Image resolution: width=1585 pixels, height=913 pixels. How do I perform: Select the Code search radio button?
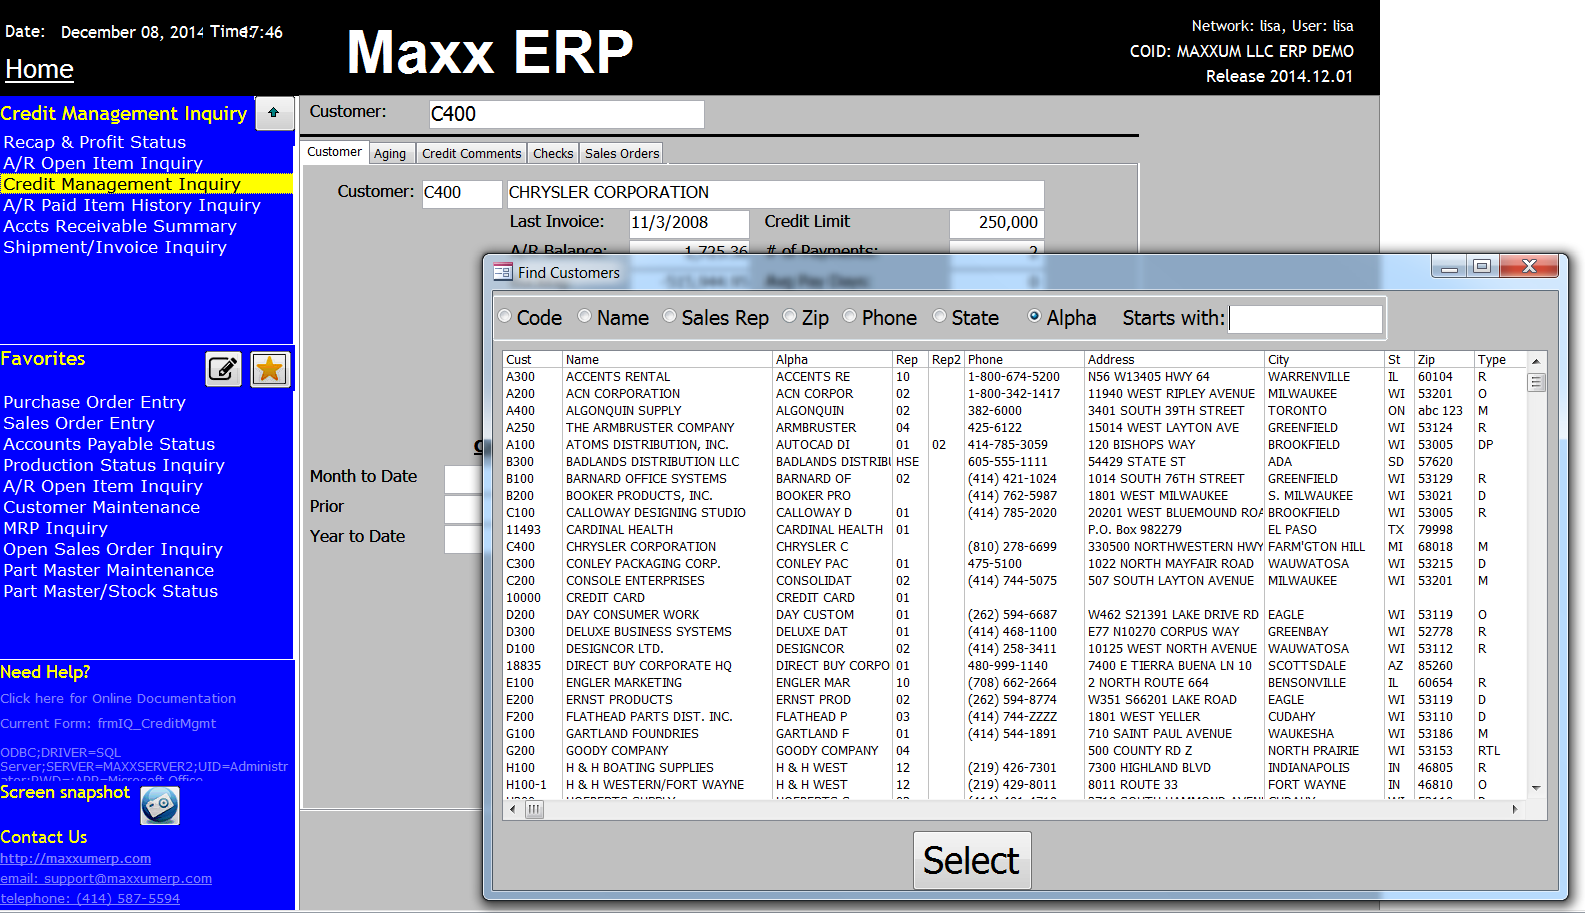pos(505,317)
